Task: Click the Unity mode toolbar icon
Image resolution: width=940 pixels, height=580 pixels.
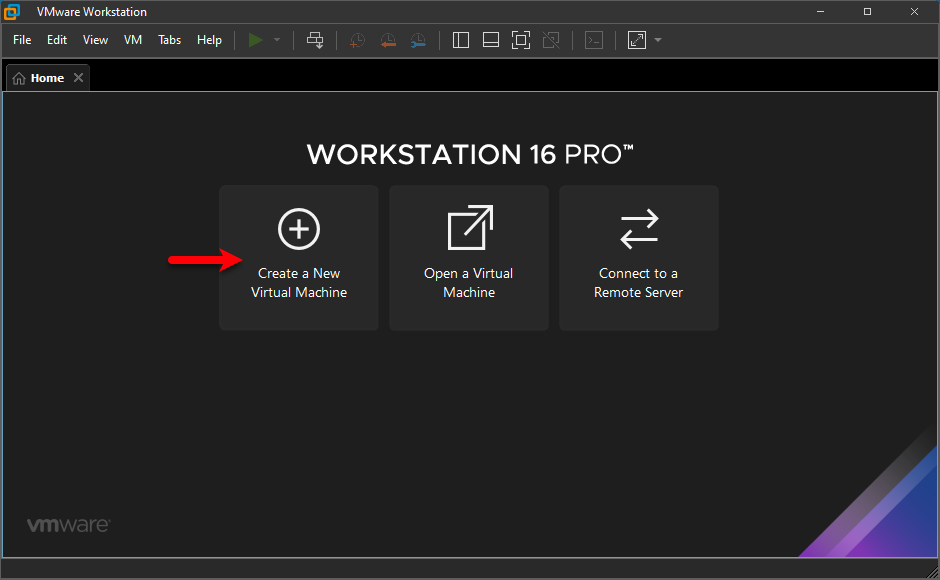Action: (x=551, y=40)
